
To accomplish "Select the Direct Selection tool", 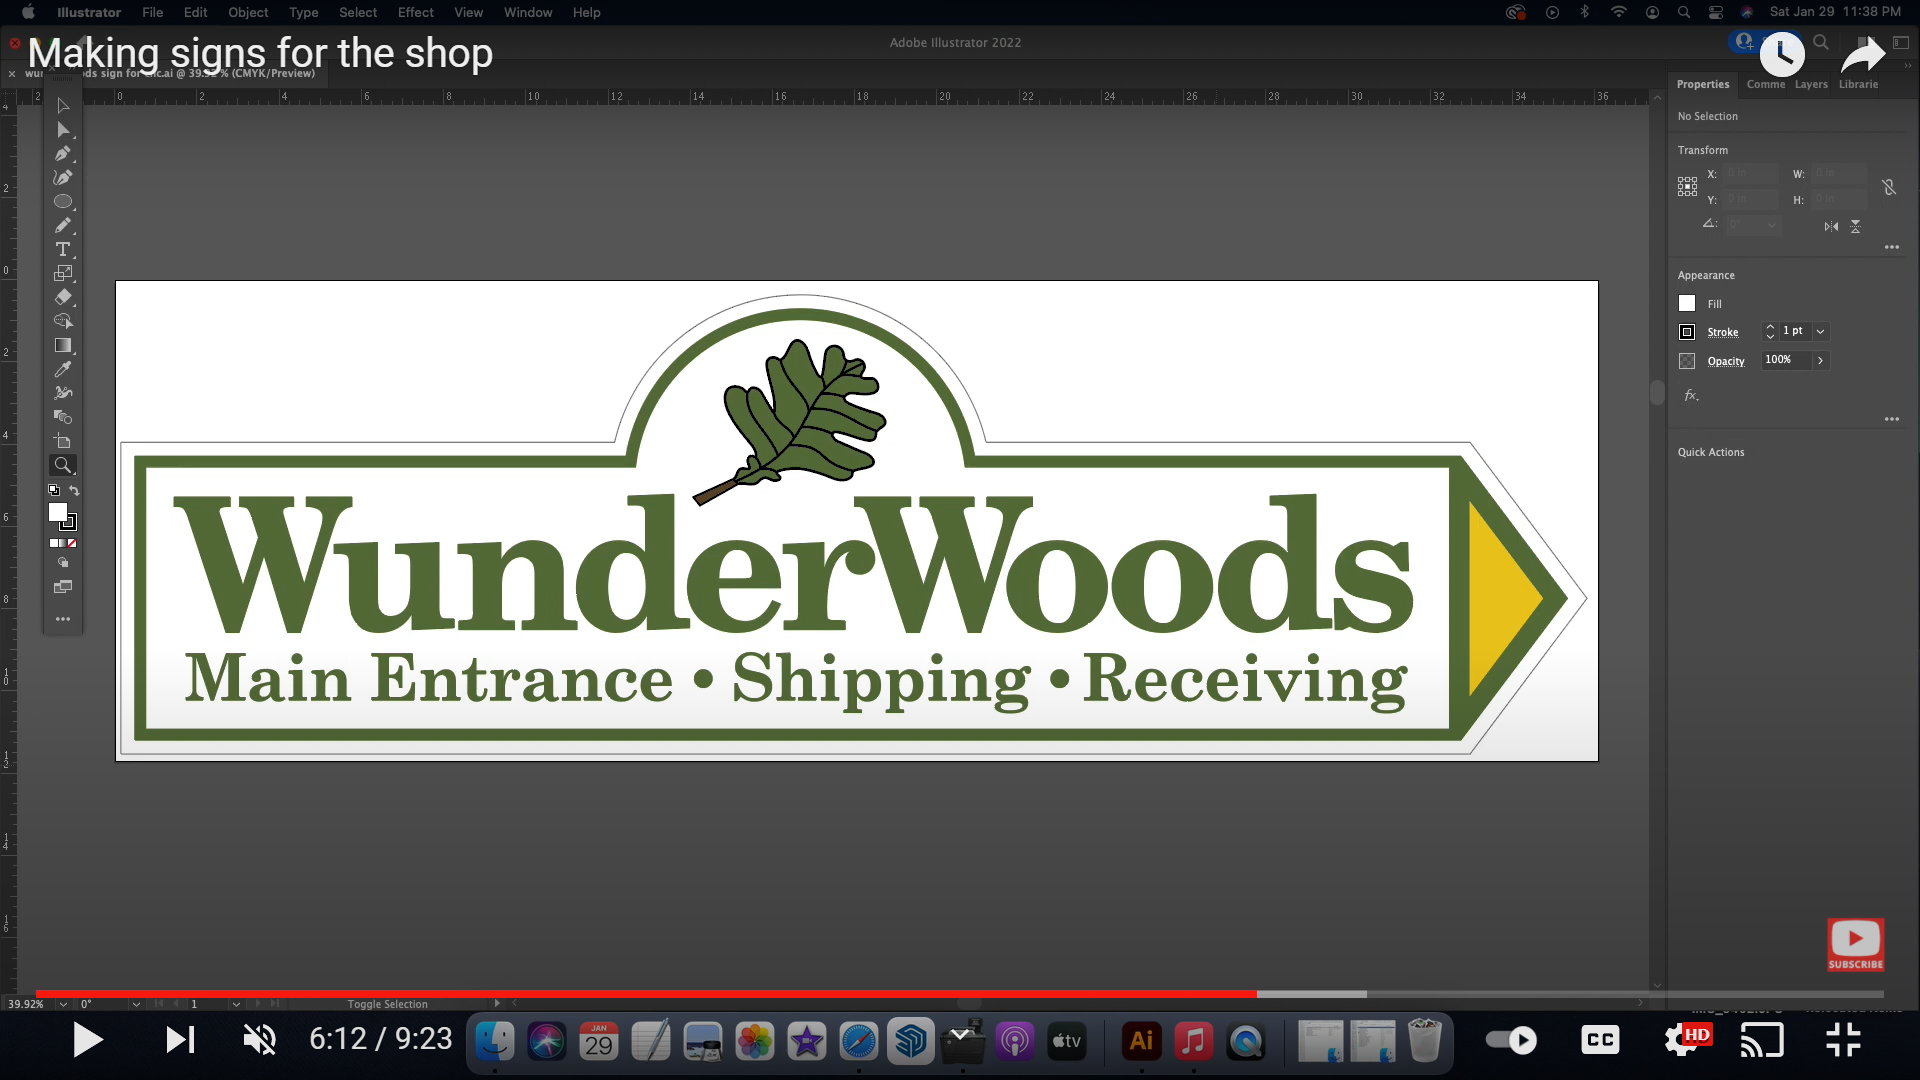I will pyautogui.click(x=63, y=130).
